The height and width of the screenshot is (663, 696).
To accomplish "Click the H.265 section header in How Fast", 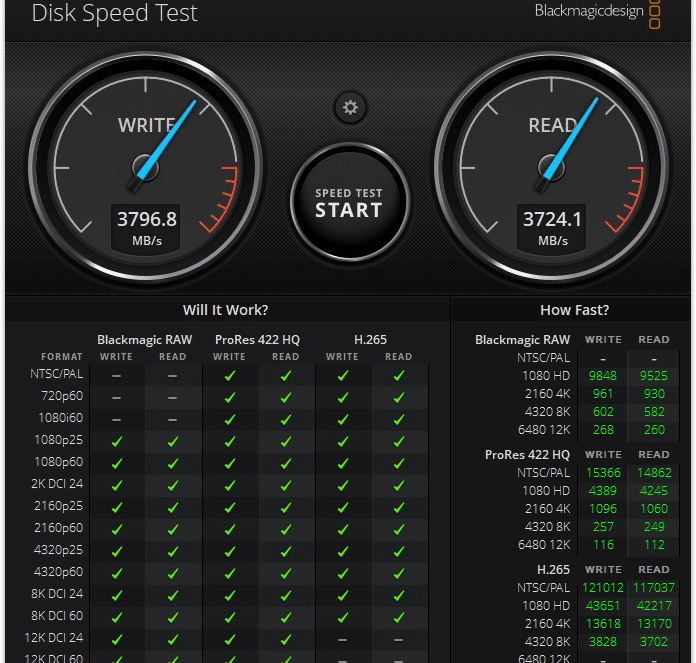I will pos(553,569).
